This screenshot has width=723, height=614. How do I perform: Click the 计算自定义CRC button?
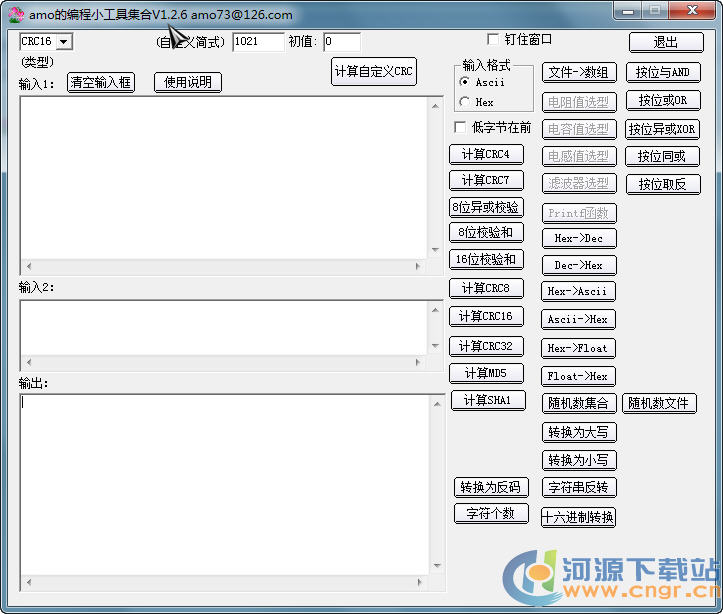[x=373, y=71]
